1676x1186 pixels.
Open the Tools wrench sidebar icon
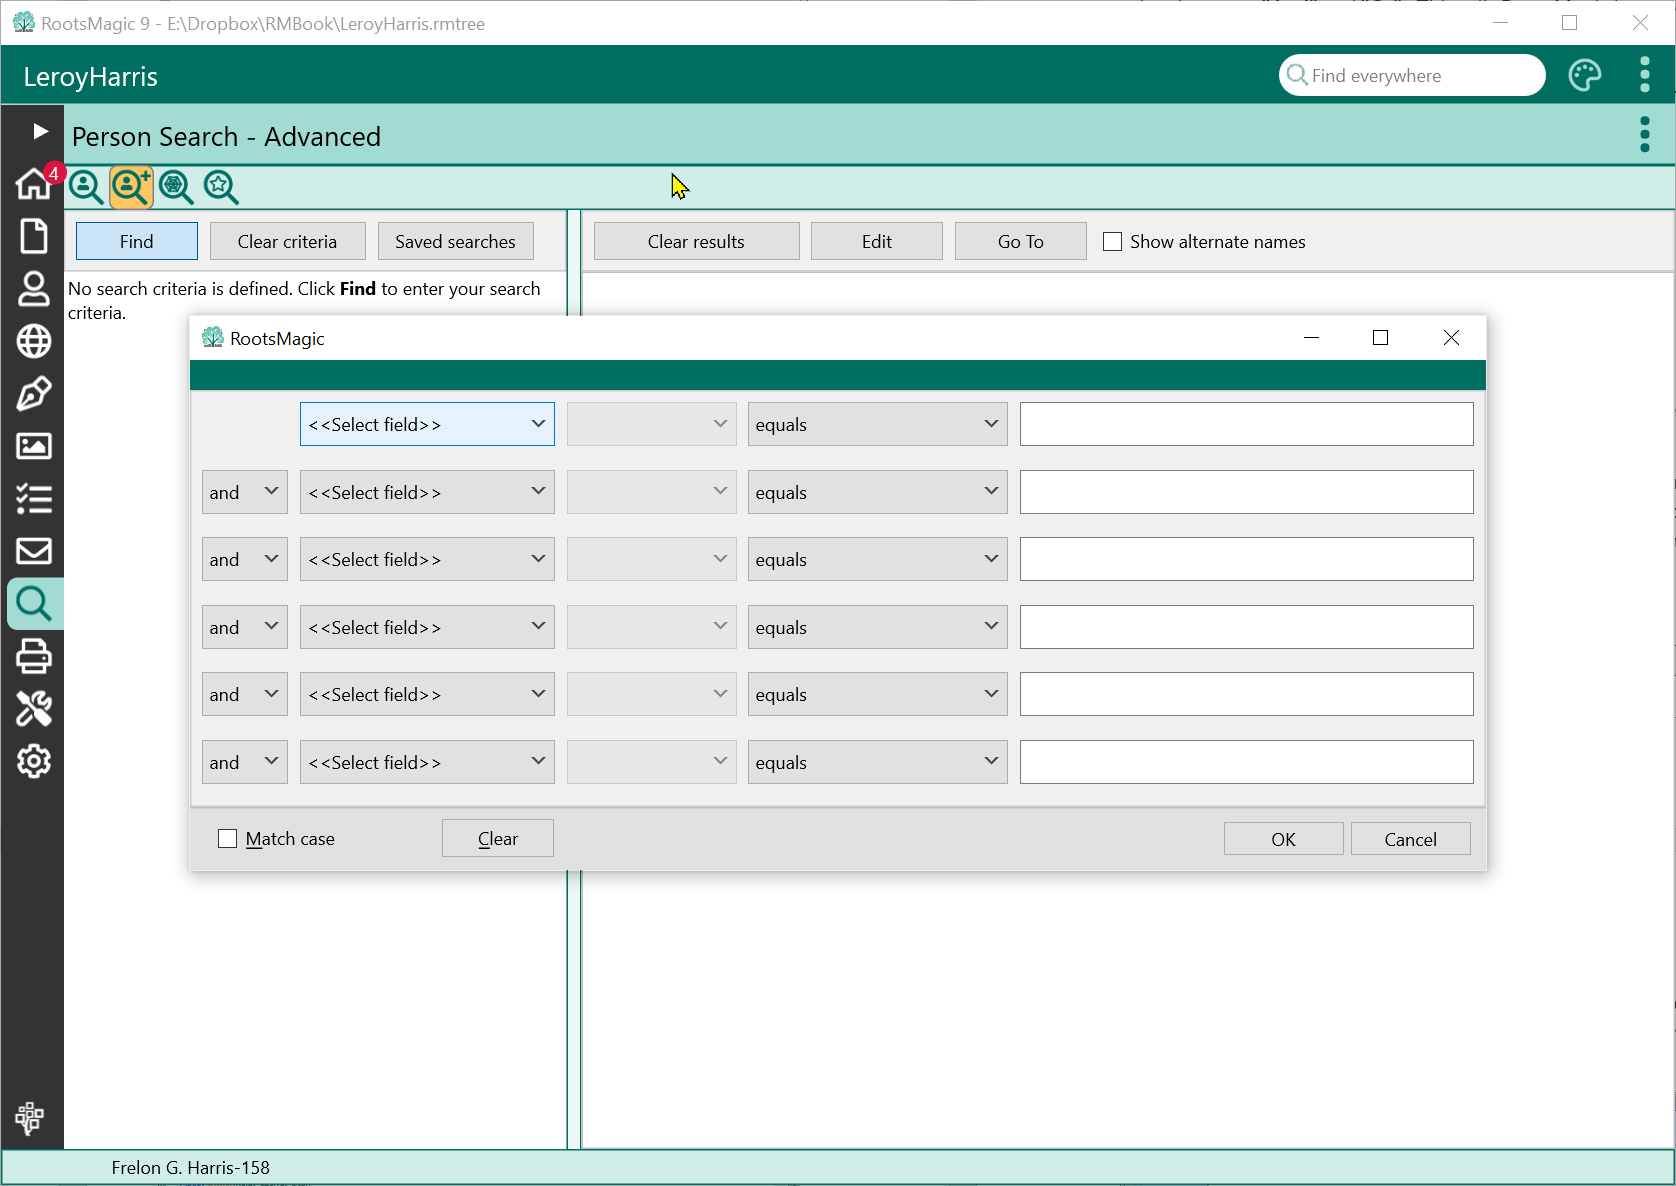coord(33,709)
